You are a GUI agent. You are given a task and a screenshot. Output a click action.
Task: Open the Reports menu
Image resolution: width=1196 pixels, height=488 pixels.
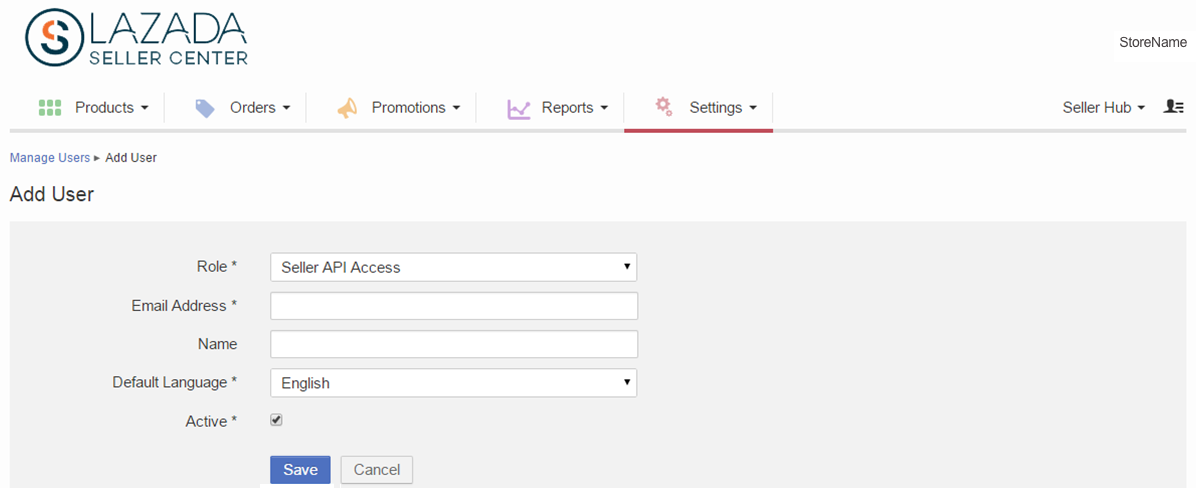click(x=574, y=108)
